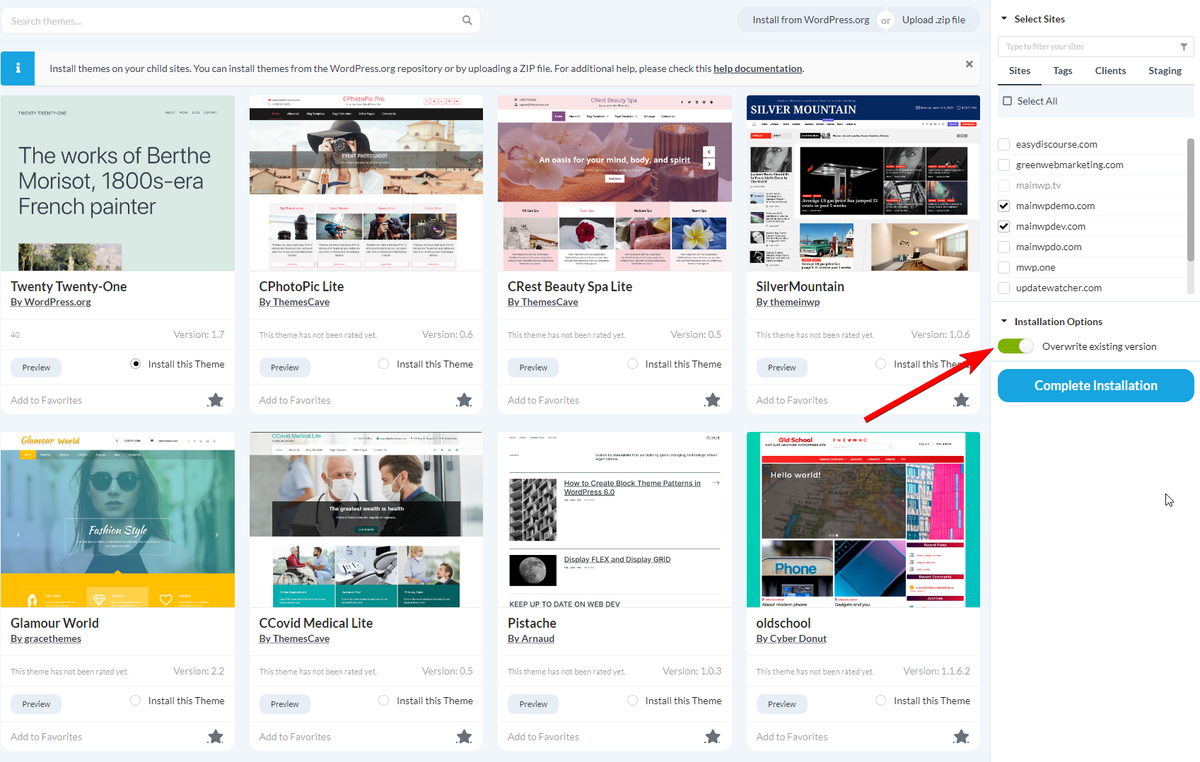The width and height of the screenshot is (1200, 762).
Task: Select Install this Theme for Pistache
Action: (633, 701)
